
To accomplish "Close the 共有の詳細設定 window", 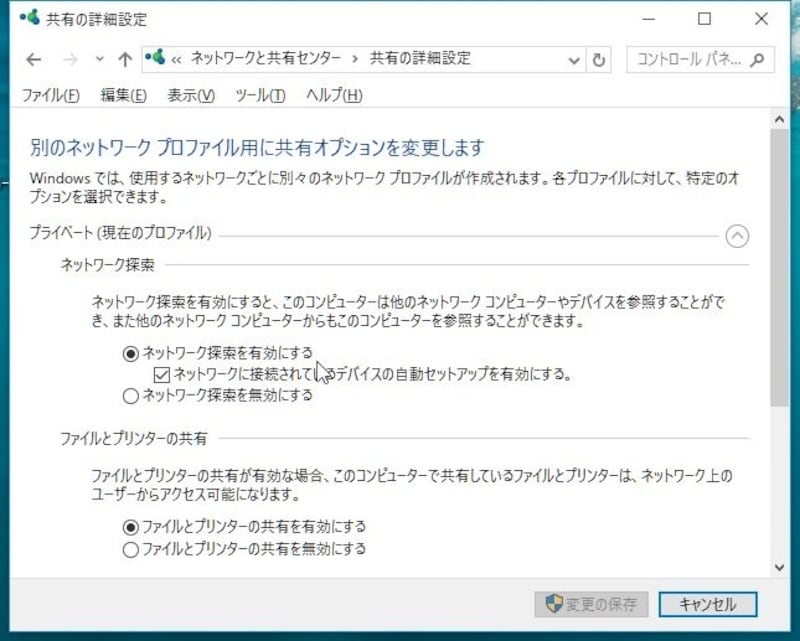I will (761, 19).
